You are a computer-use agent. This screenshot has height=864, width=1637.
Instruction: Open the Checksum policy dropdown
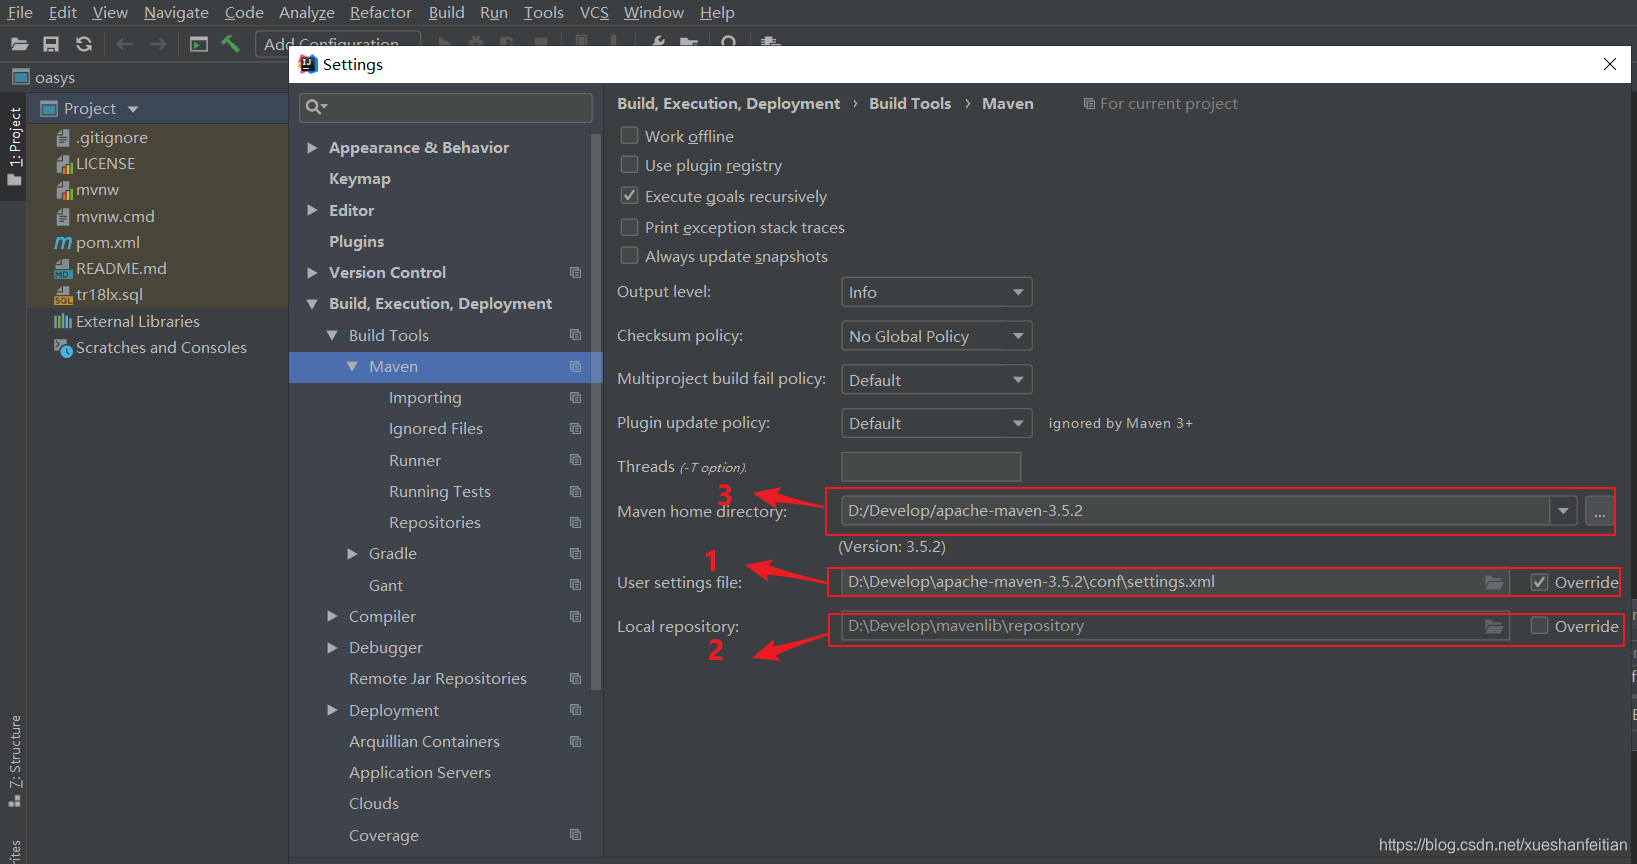tap(936, 336)
